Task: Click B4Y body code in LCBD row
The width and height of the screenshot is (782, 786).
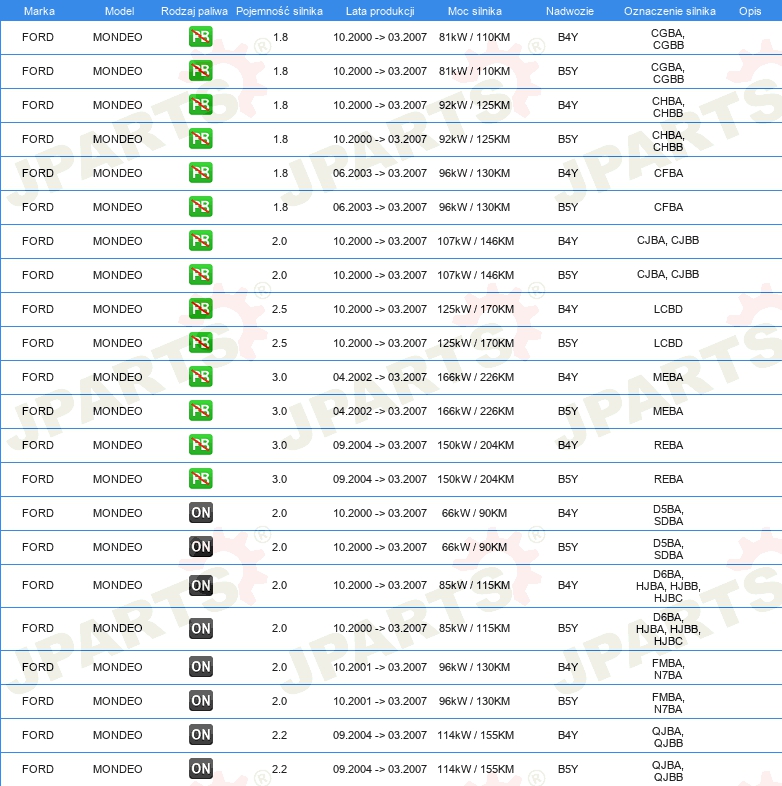Action: pyautogui.click(x=568, y=309)
